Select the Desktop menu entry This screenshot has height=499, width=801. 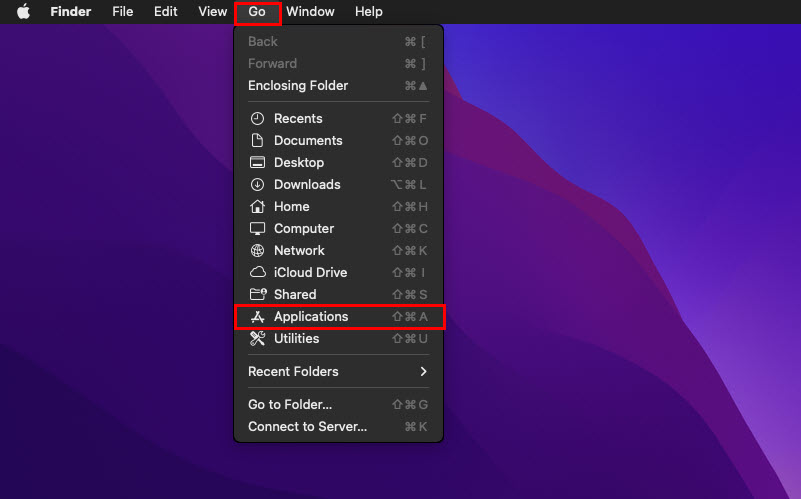(x=338, y=162)
